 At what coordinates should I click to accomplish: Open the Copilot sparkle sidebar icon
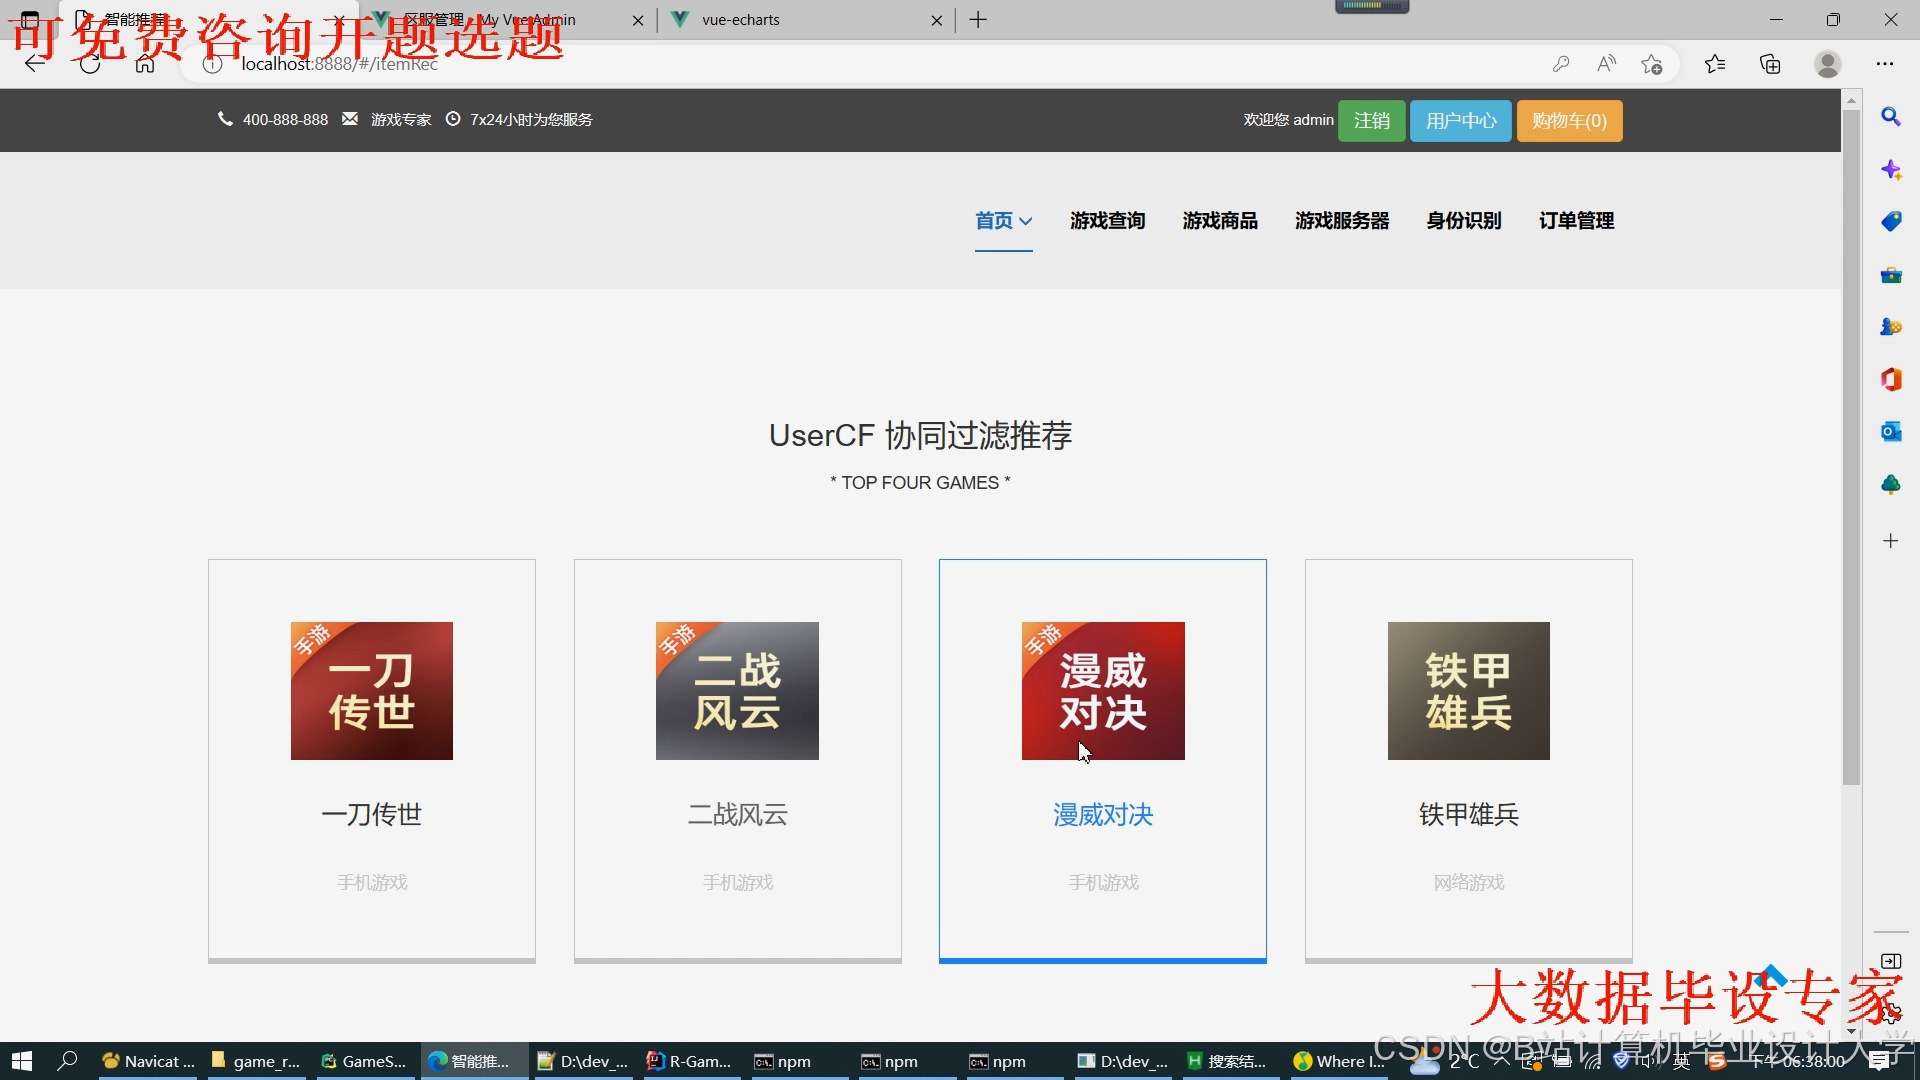(x=1890, y=170)
